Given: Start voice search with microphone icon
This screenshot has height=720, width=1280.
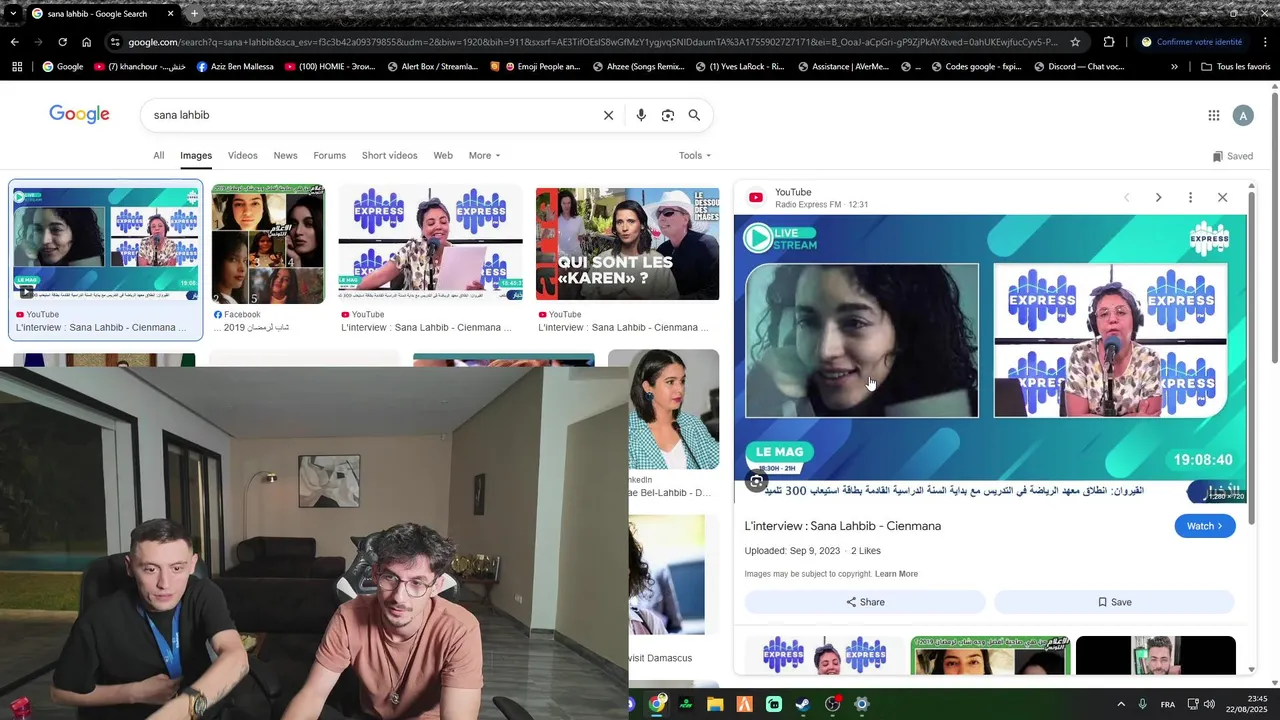Looking at the screenshot, I should 641,115.
